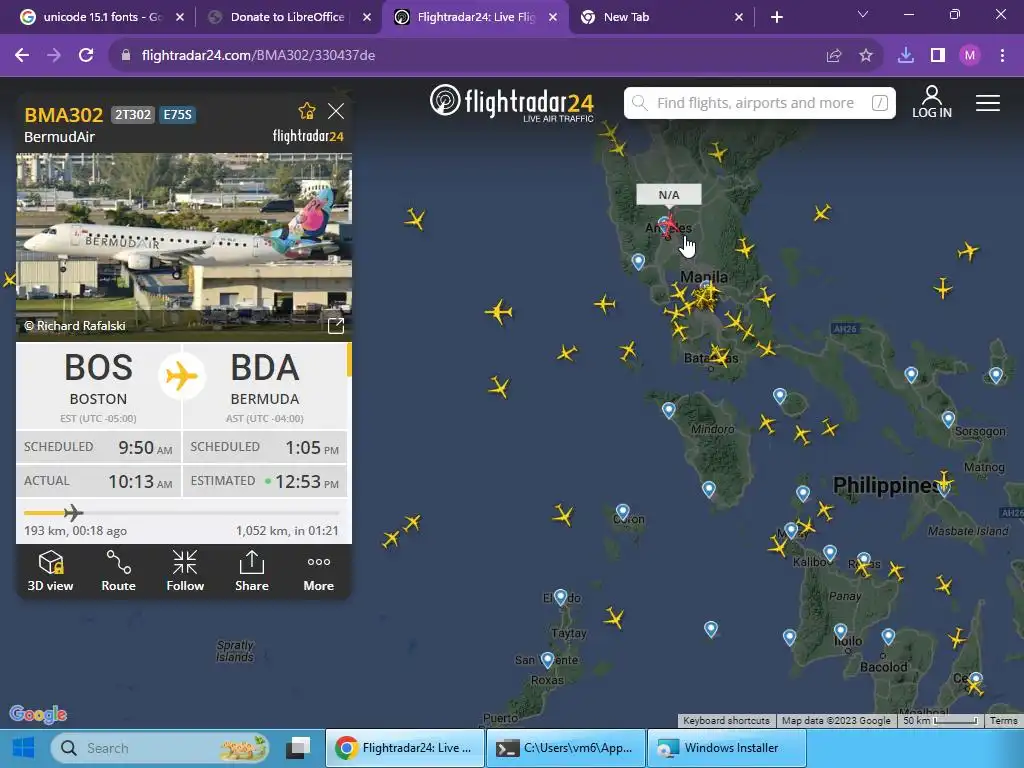This screenshot has height=768, width=1024.
Task: Switch to unicode 15.1 fonts tab
Action: point(101,17)
